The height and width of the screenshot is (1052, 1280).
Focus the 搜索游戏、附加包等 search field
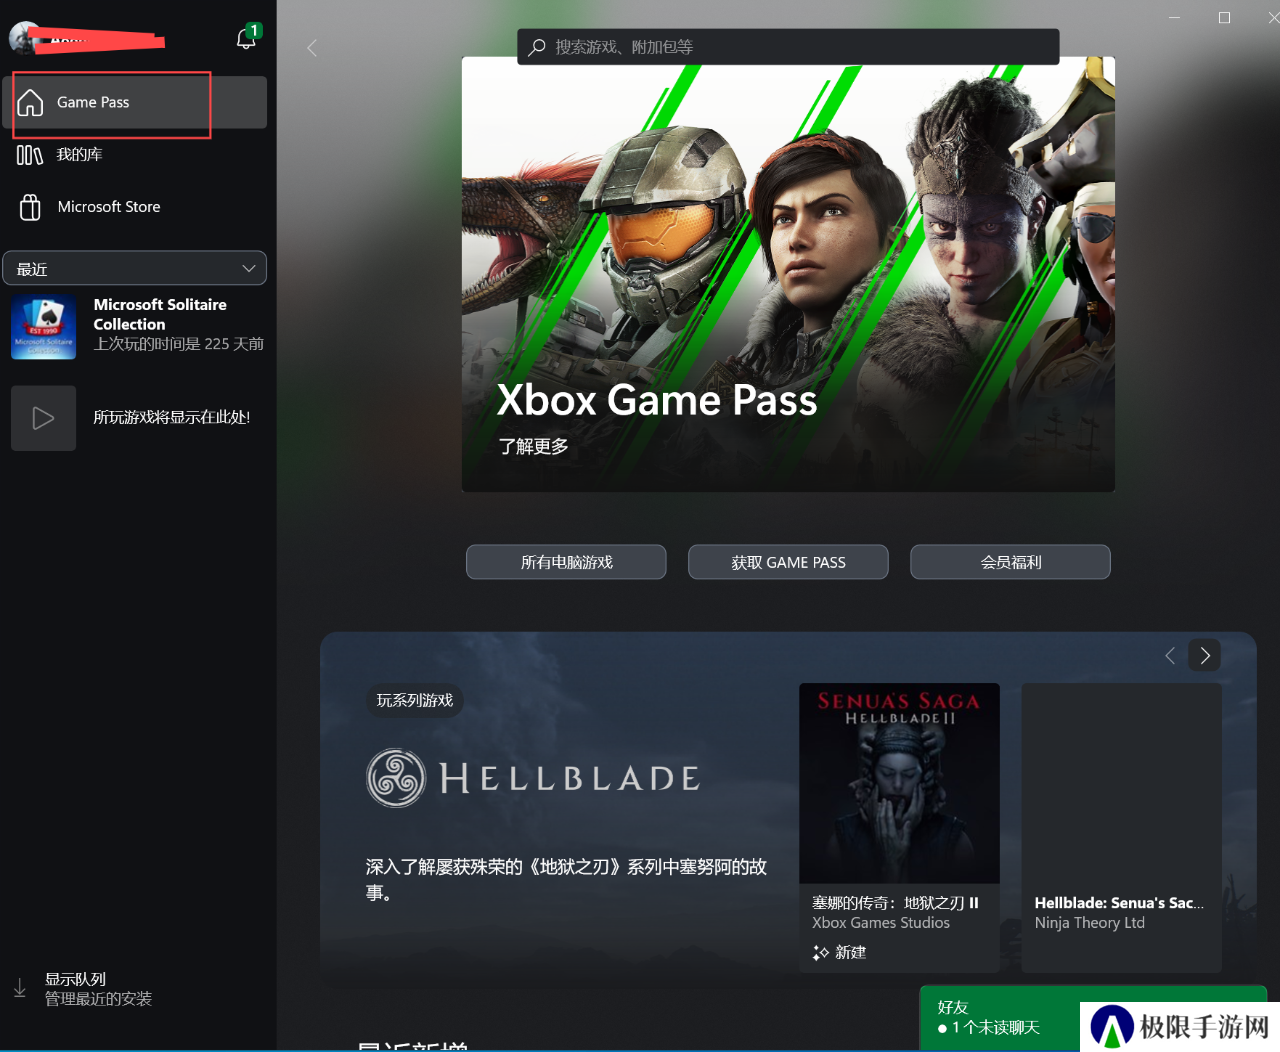[788, 47]
